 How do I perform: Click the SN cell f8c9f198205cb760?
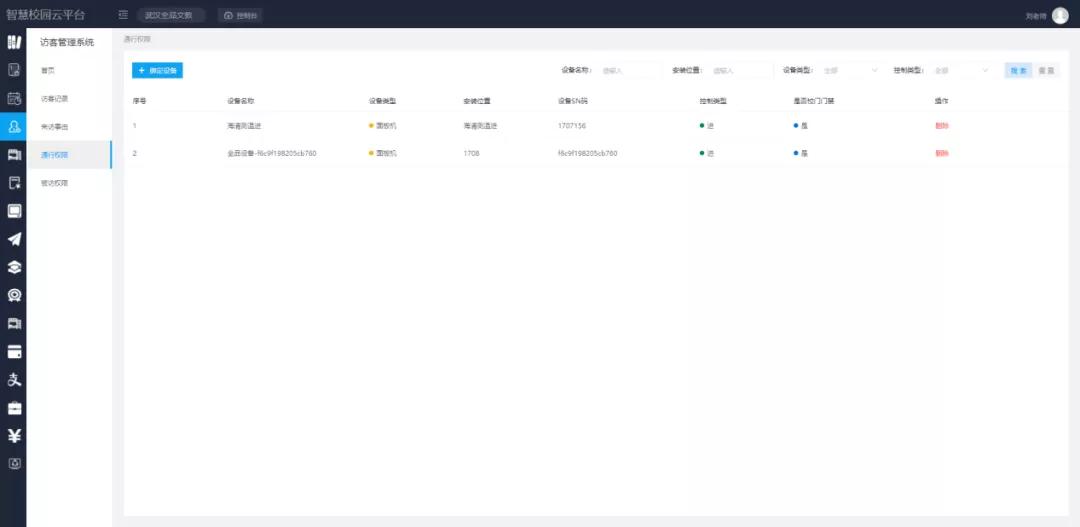click(x=588, y=154)
